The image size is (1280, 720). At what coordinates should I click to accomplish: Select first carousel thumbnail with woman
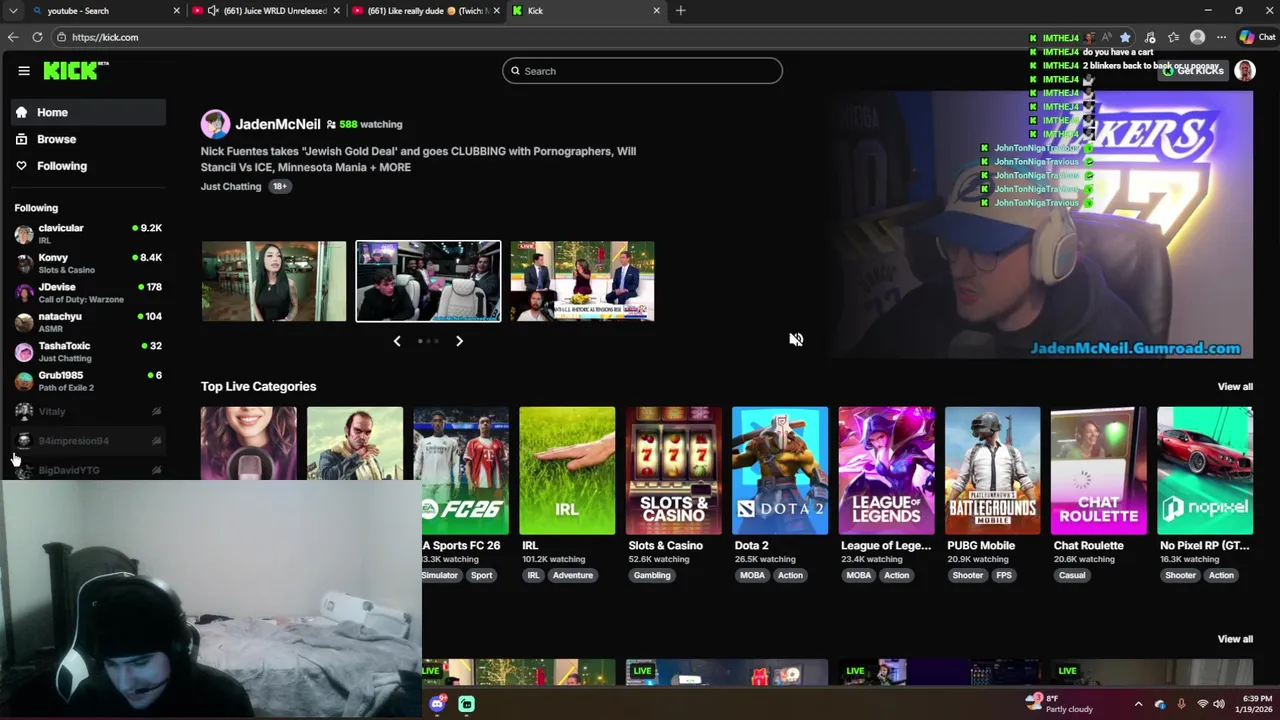(274, 281)
